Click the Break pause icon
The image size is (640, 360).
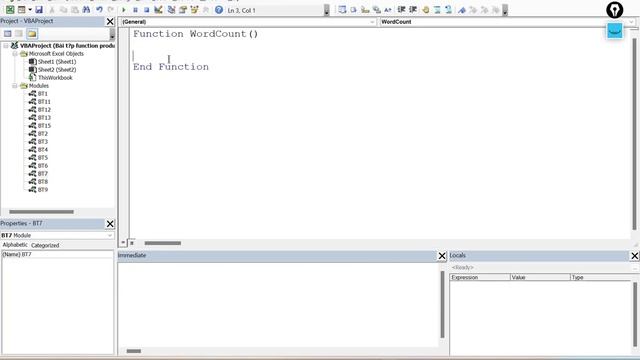135,10
